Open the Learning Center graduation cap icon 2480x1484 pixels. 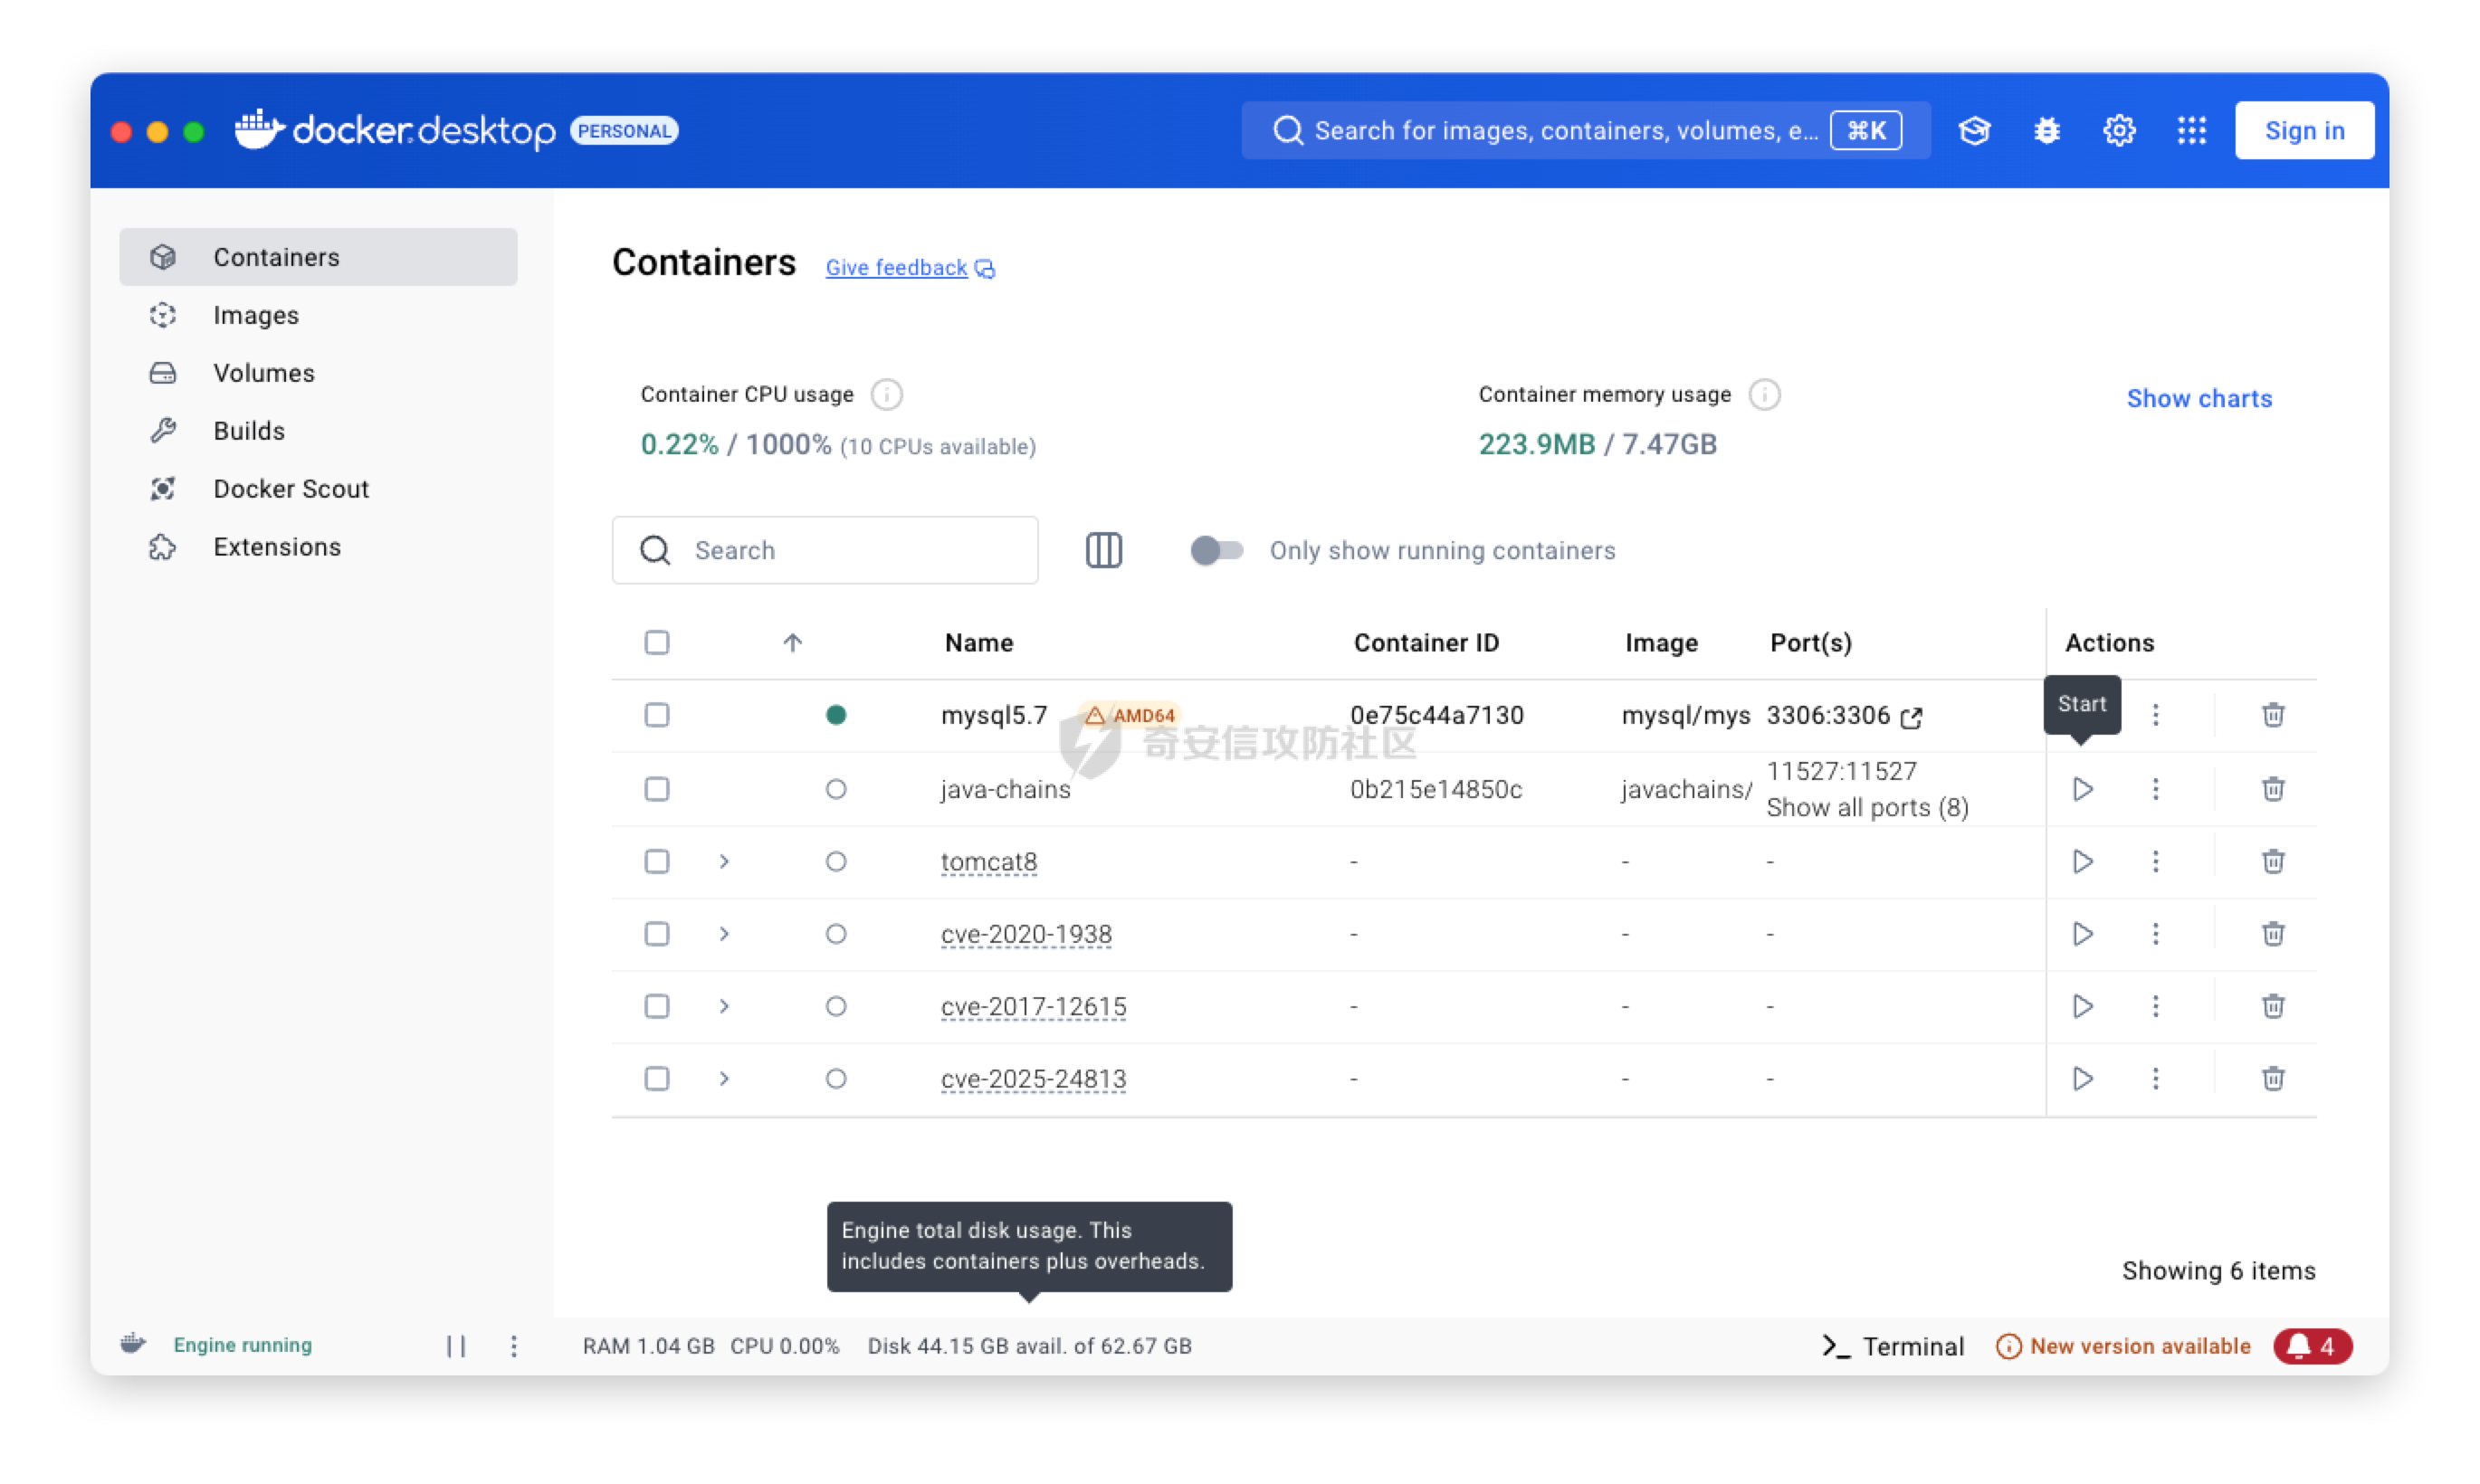[1974, 131]
